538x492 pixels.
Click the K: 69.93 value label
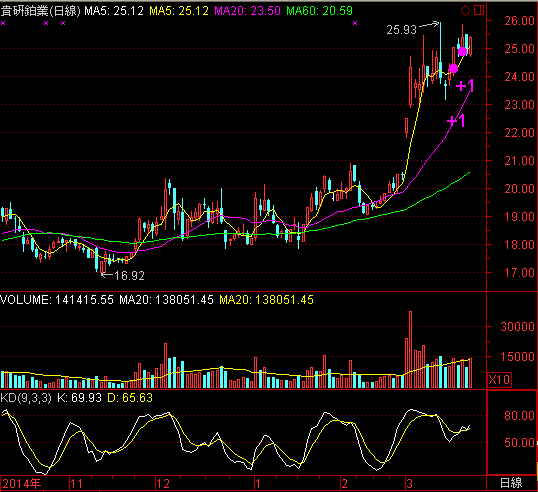79,398
